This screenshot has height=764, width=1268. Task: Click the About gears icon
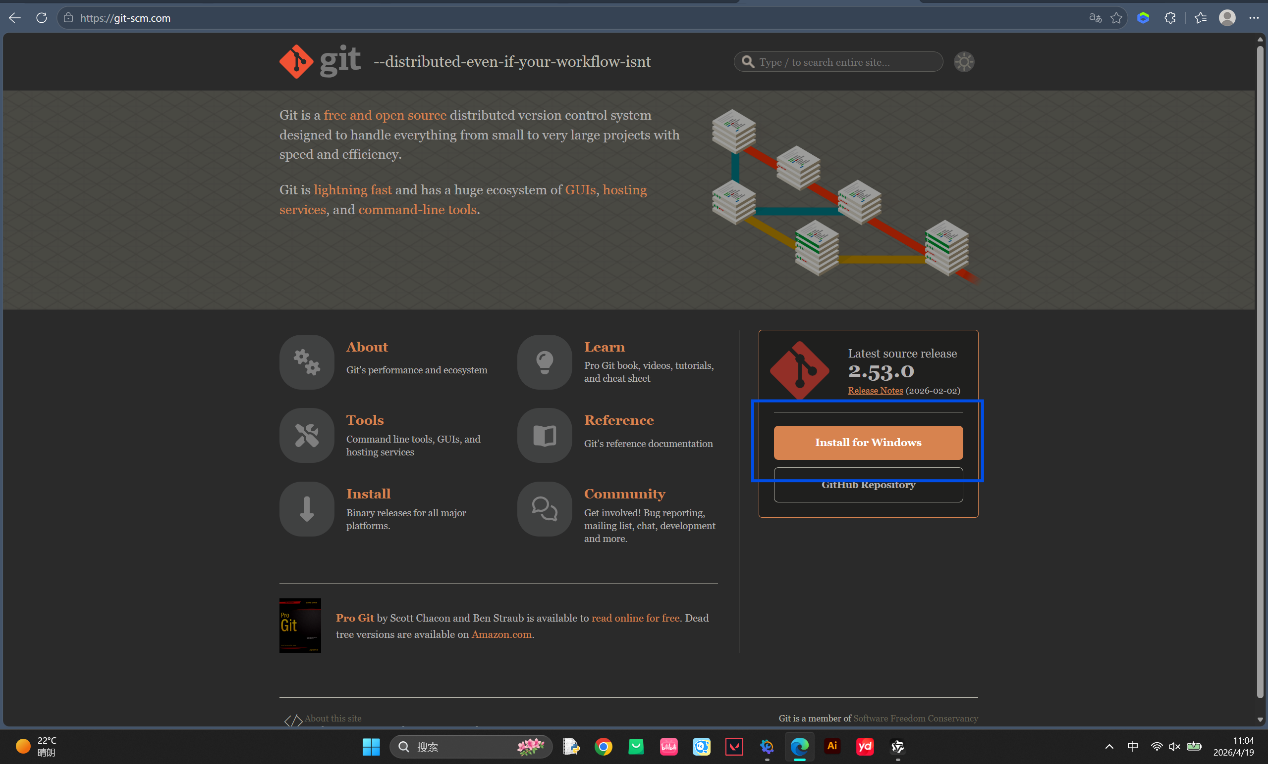[307, 362]
